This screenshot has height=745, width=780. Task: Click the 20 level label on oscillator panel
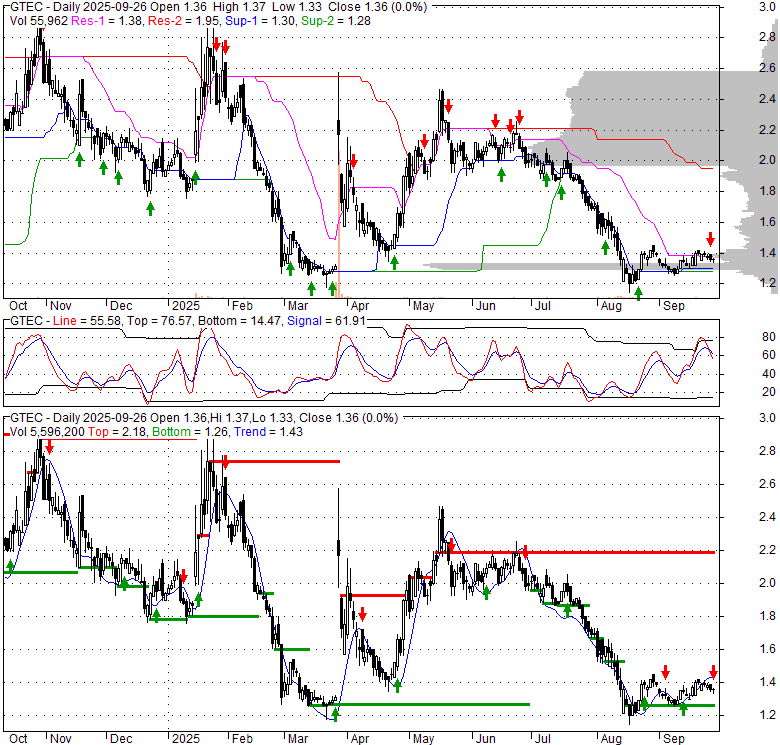pyautogui.click(x=769, y=392)
